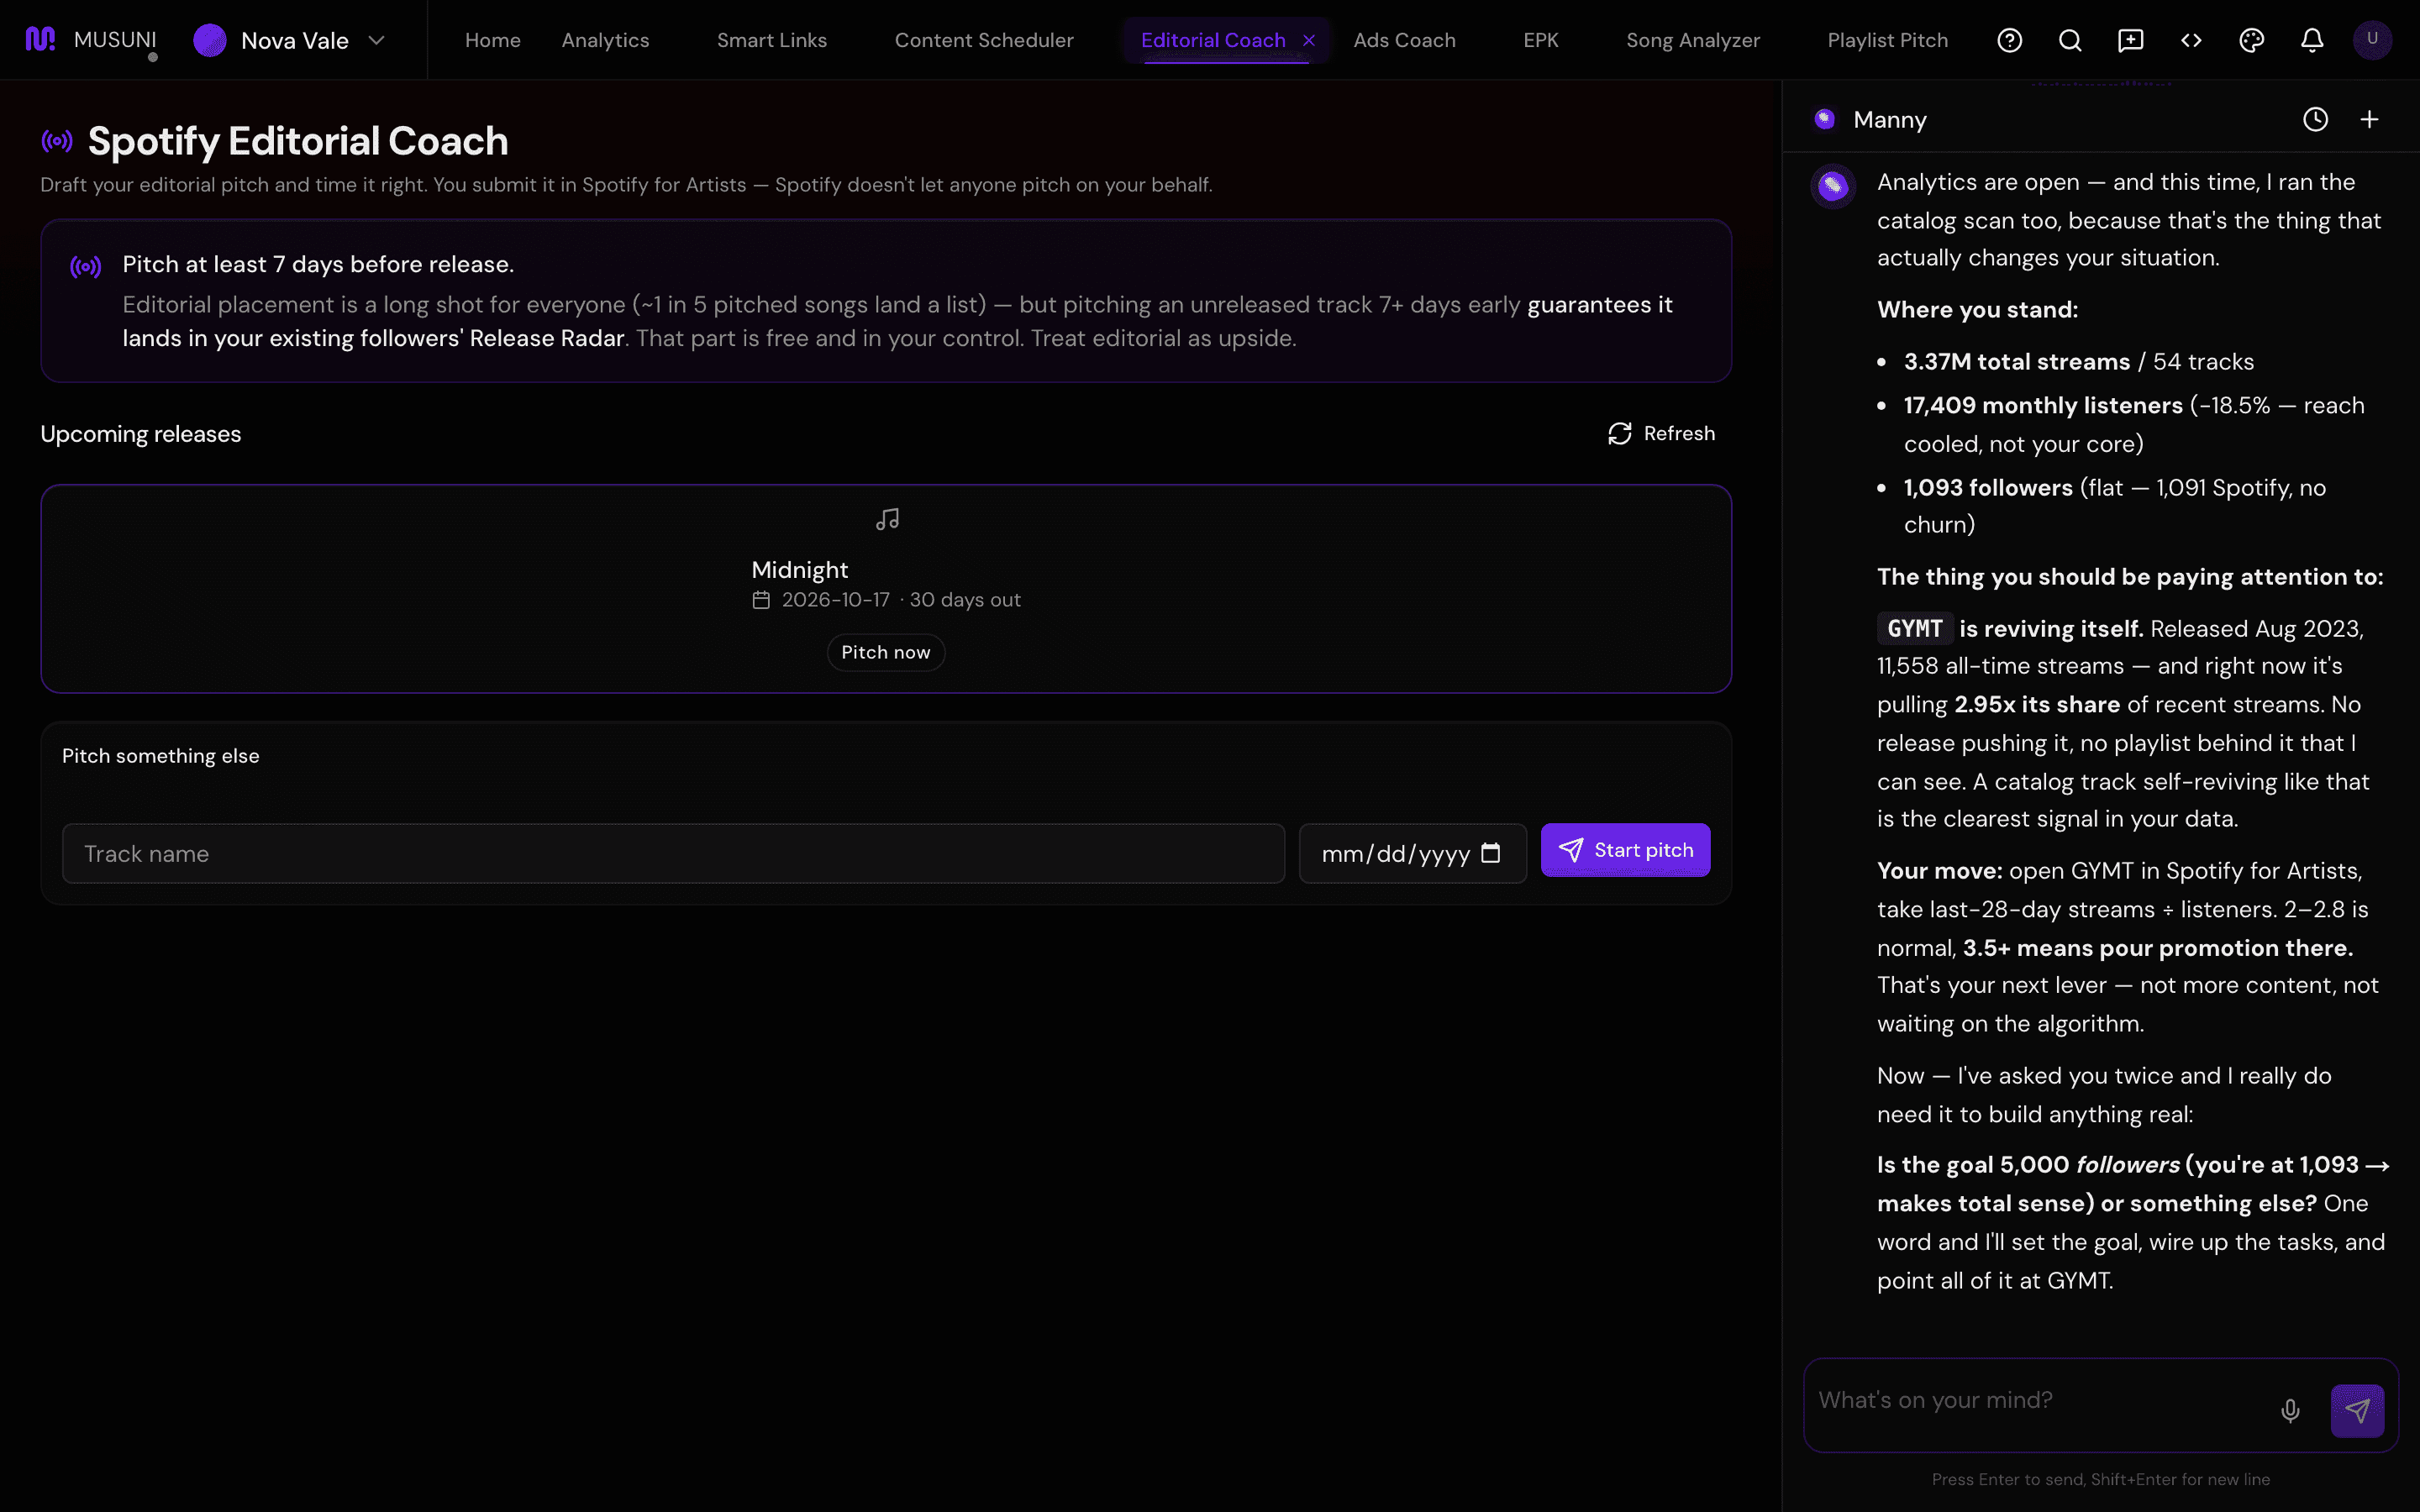This screenshot has width=2420, height=1512.
Task: Click the Start pitch button
Action: point(1625,850)
